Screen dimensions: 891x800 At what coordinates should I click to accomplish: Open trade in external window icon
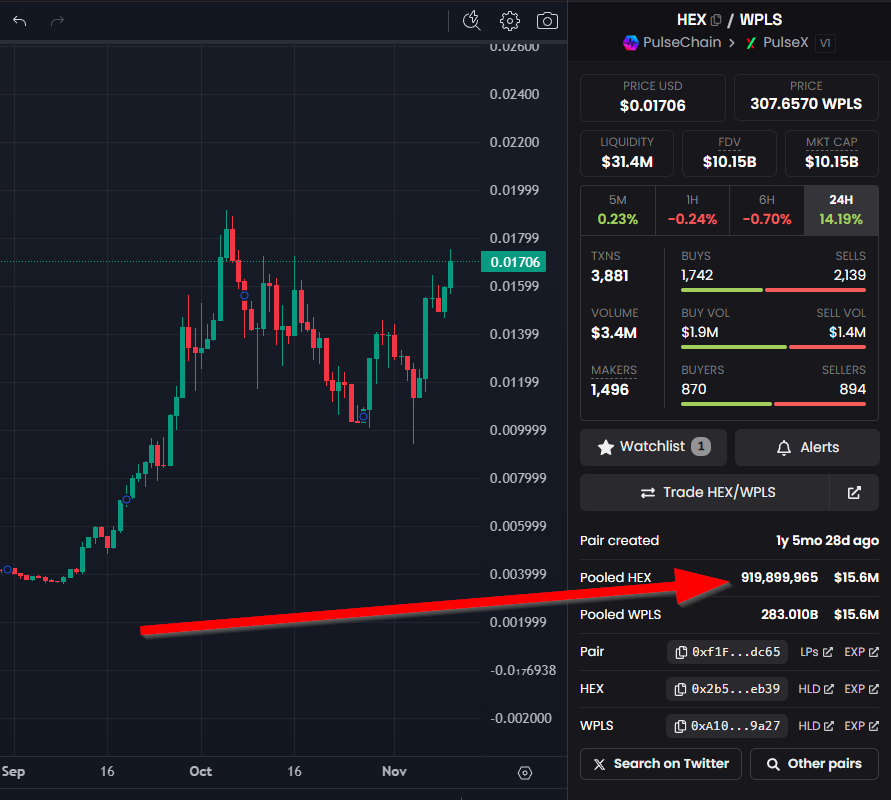point(854,493)
